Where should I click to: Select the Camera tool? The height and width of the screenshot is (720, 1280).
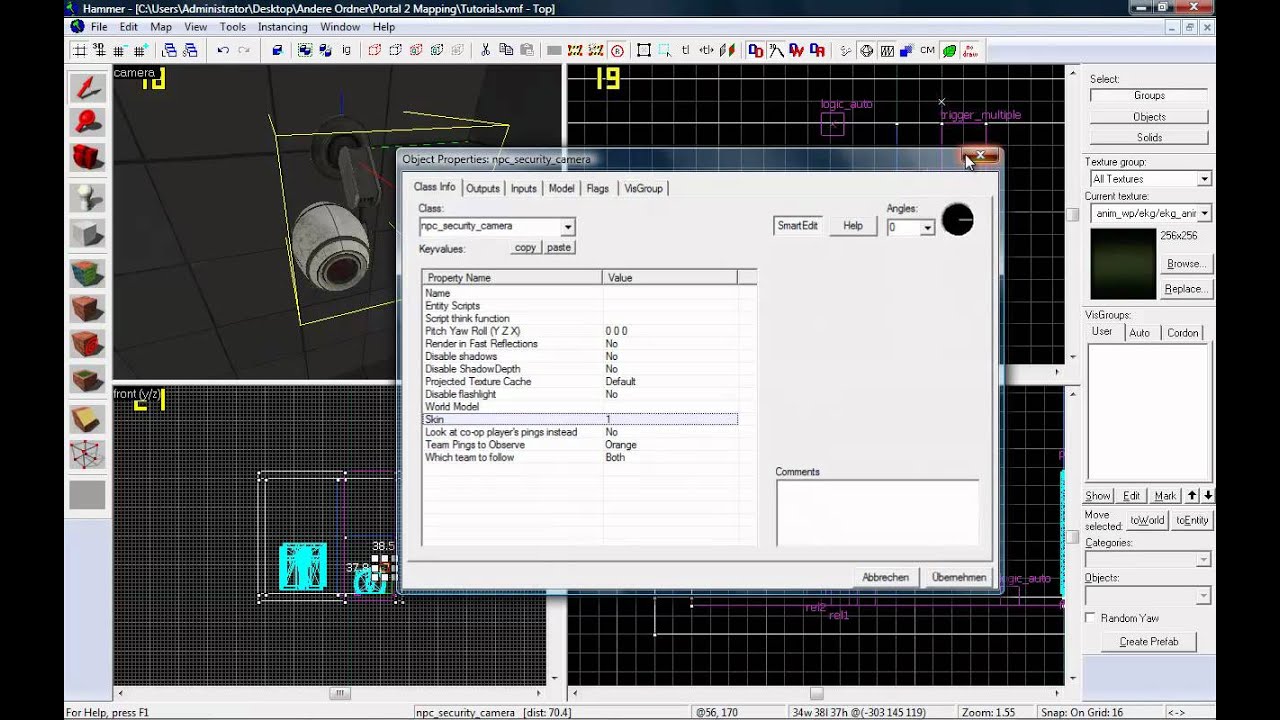[87, 158]
